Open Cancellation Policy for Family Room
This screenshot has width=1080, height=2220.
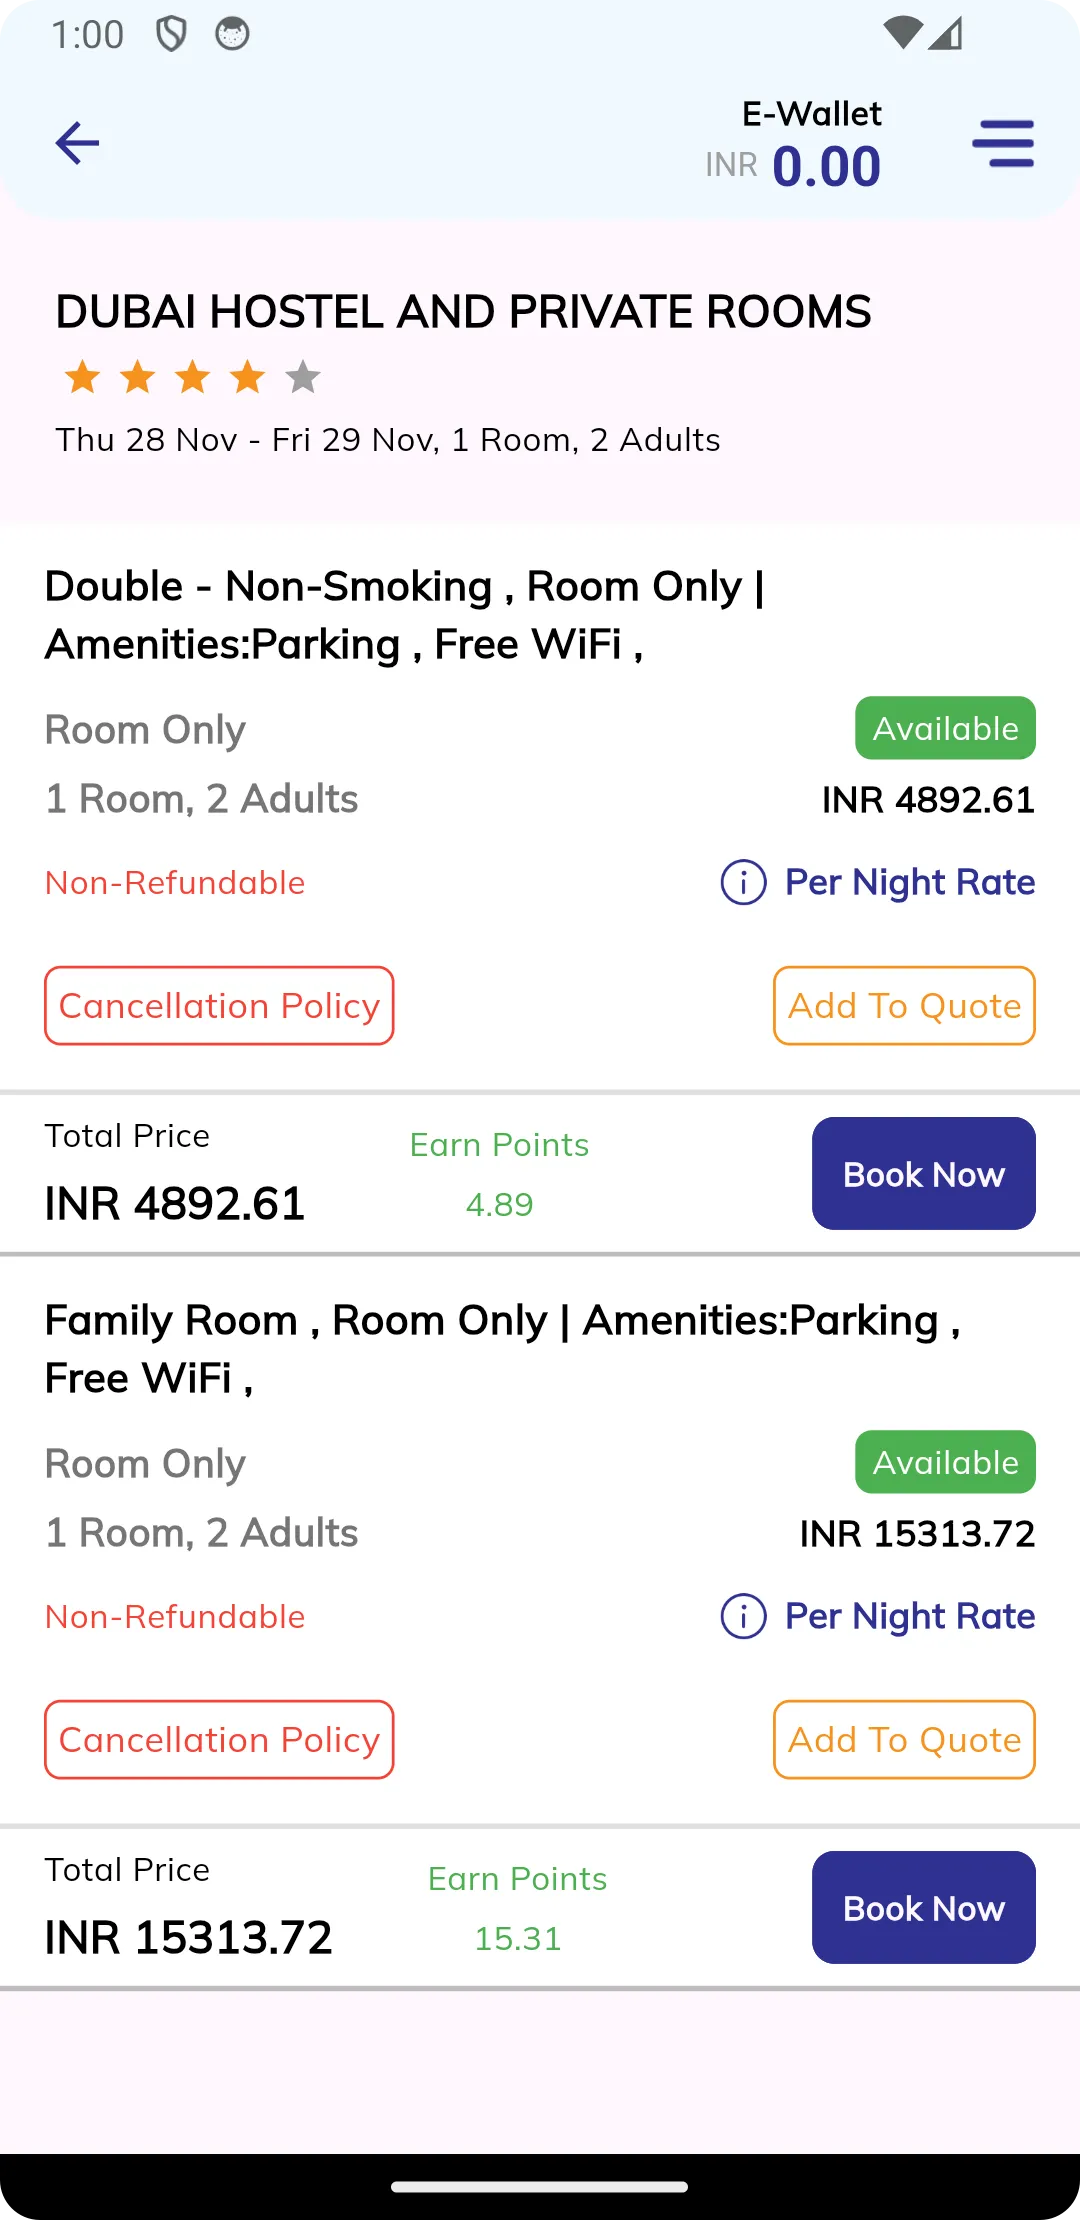219,1739
